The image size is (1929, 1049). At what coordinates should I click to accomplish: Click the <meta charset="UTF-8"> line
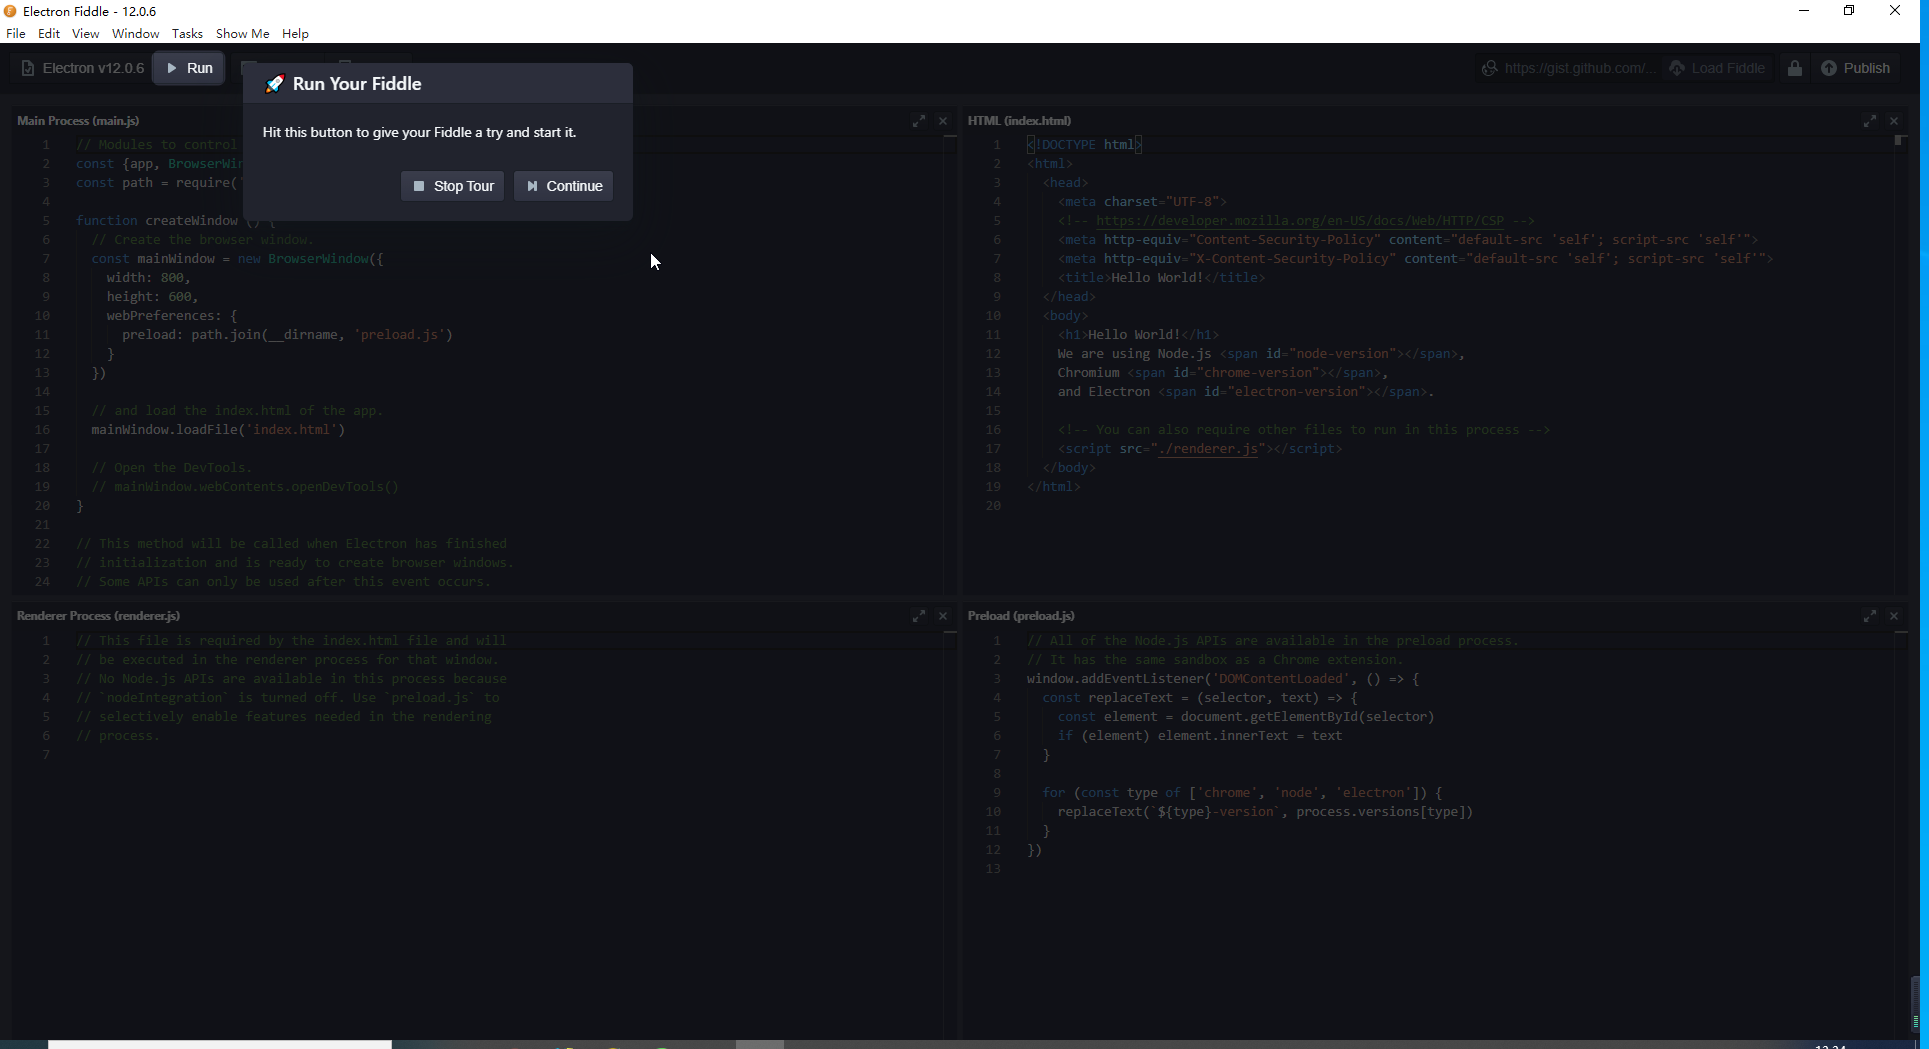click(1142, 202)
